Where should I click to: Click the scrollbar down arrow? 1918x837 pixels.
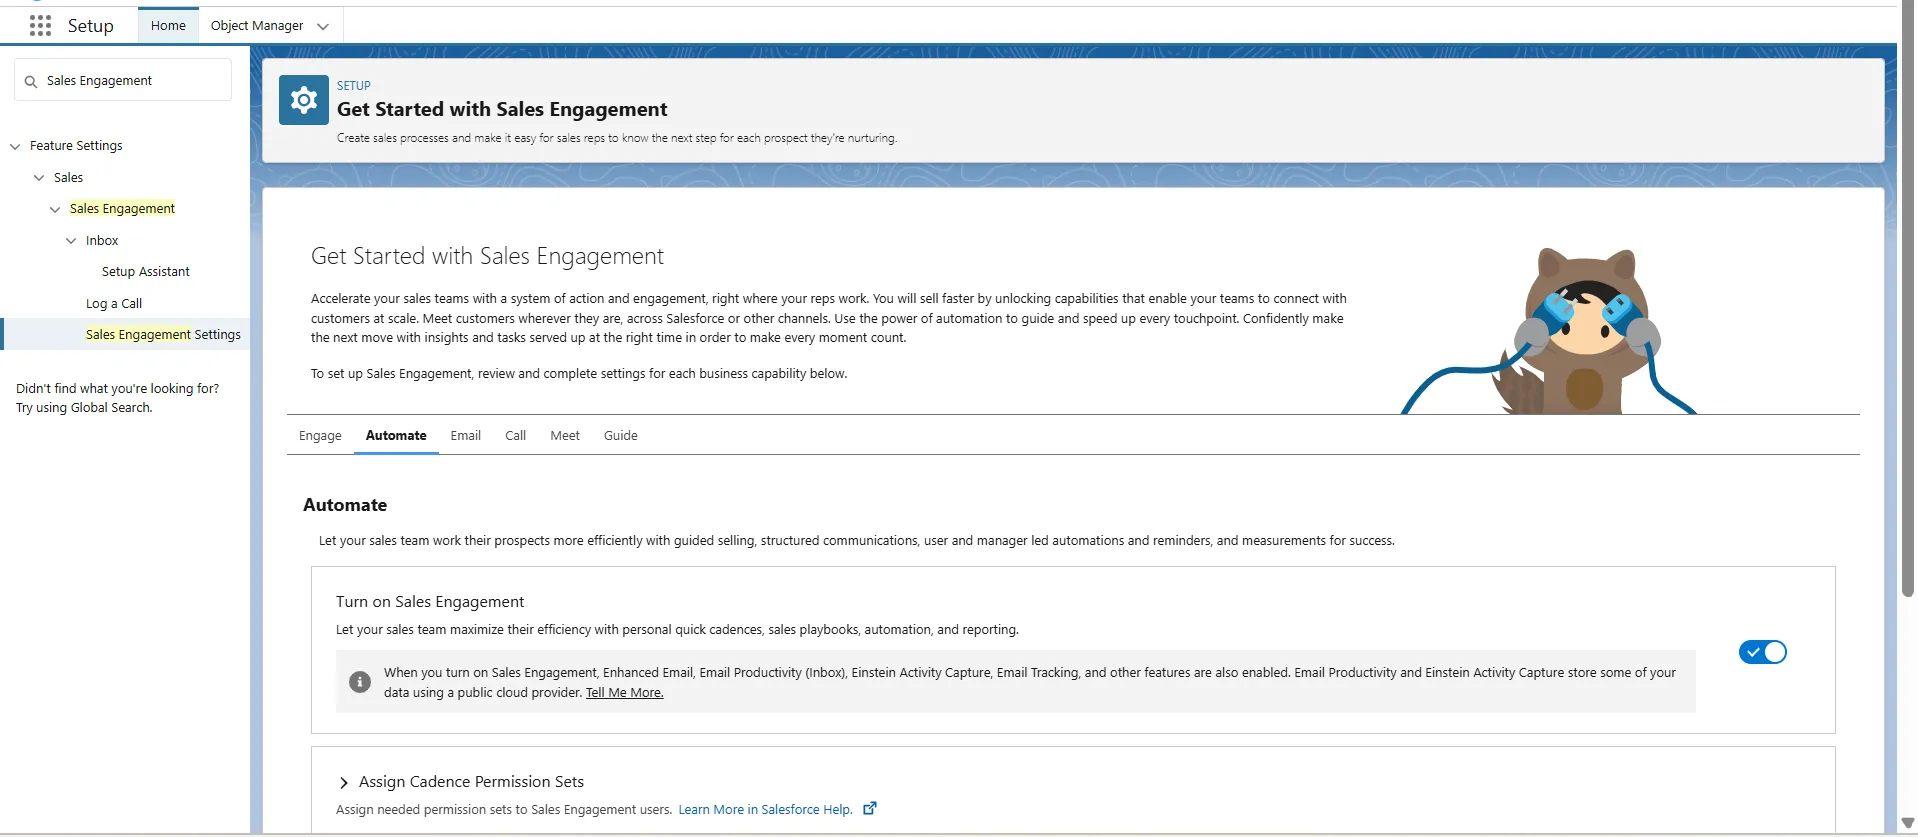coord(1906,824)
